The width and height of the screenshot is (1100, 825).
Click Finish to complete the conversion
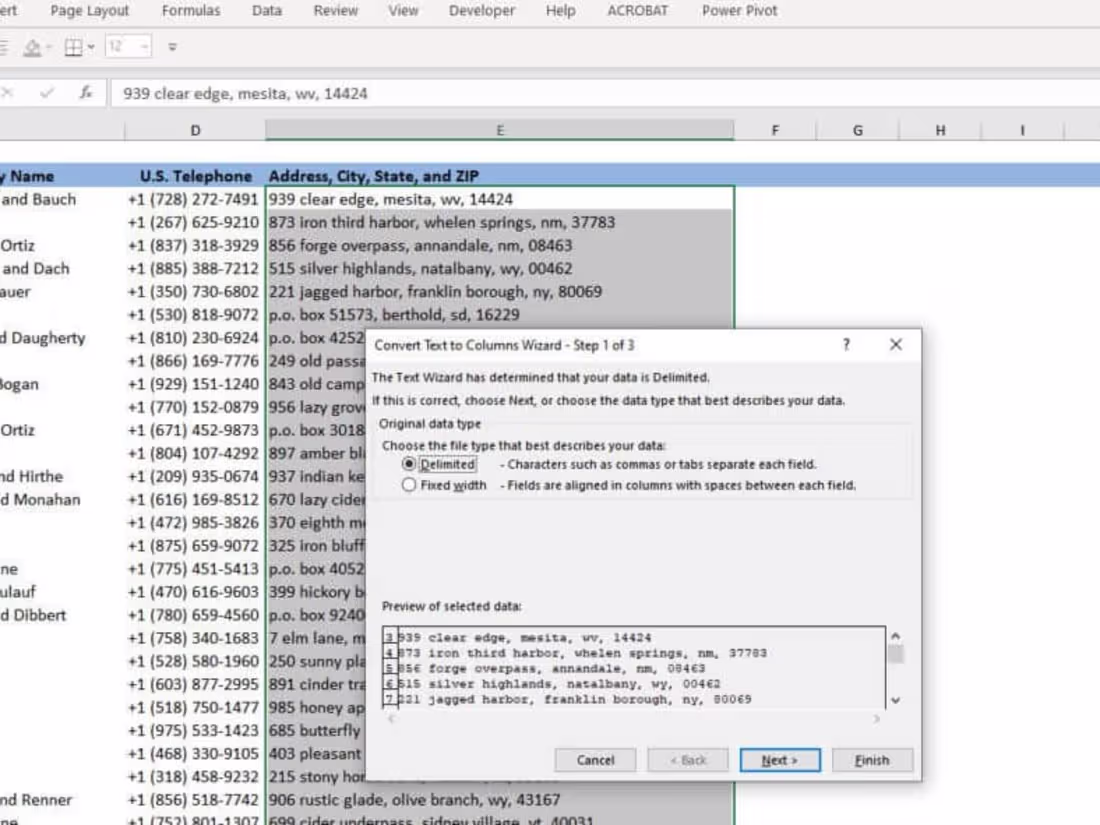pyautogui.click(x=871, y=760)
